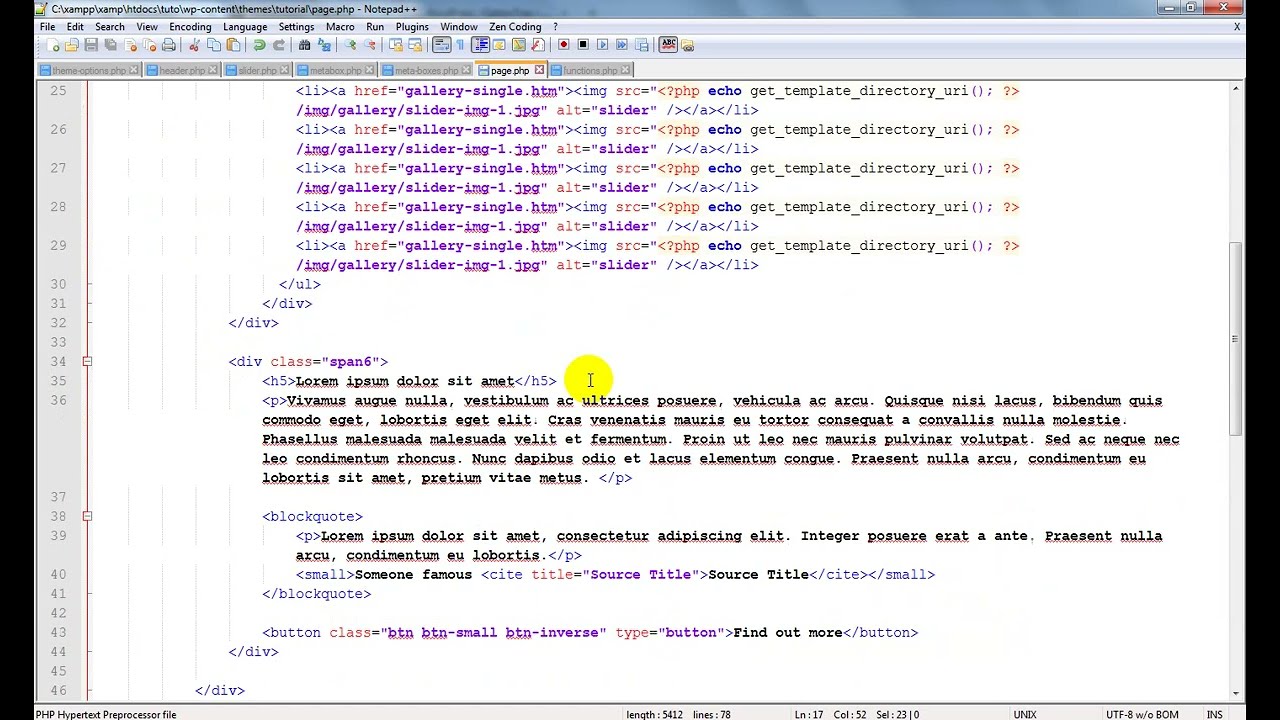Open the Replace dialog icon
Viewport: 1280px width, 720px height.
click(x=324, y=45)
